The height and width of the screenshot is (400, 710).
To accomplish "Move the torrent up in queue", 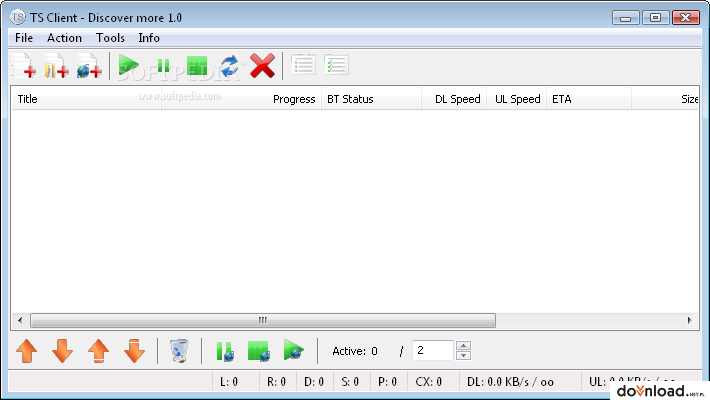I will [27, 351].
